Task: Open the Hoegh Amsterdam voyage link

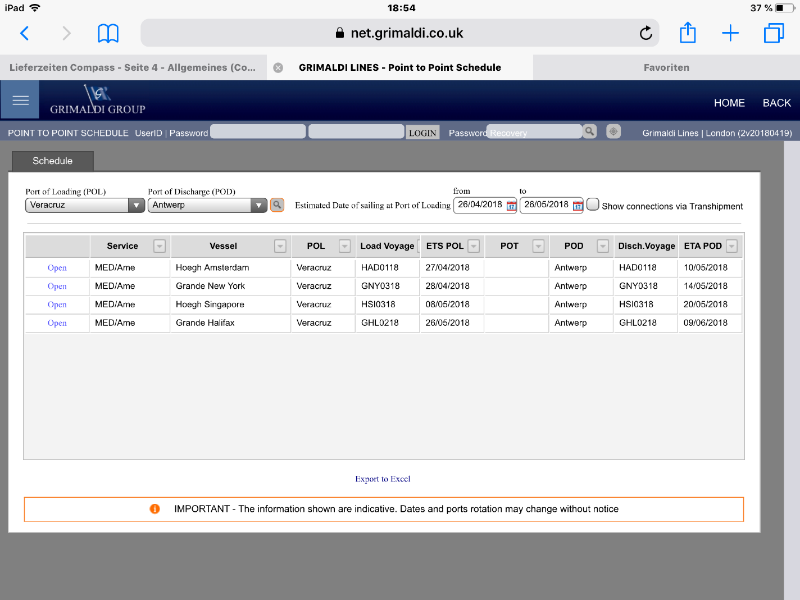Action: click(x=57, y=267)
